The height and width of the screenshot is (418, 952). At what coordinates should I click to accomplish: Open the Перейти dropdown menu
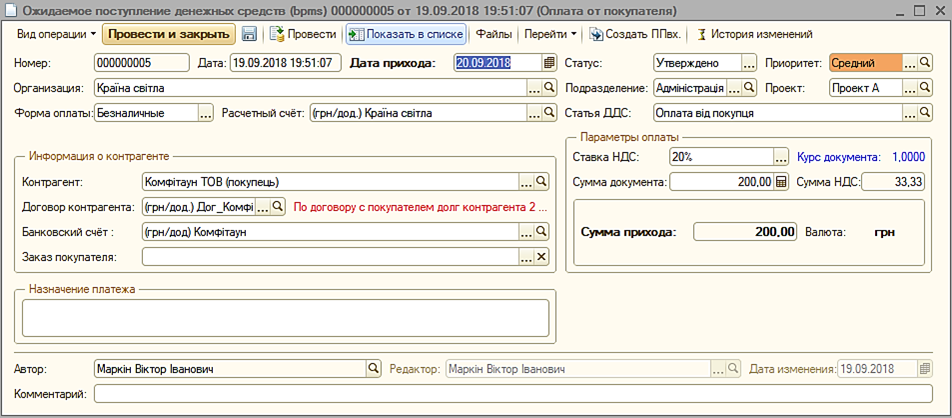(551, 34)
